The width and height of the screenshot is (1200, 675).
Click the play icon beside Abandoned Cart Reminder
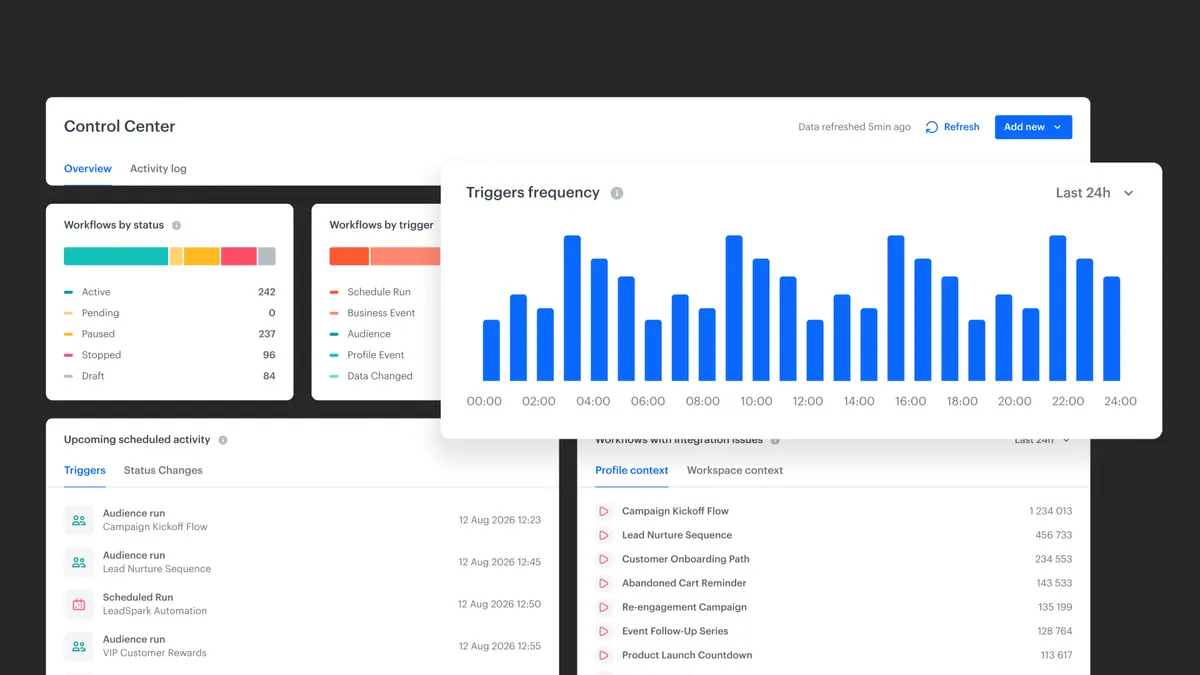(x=604, y=583)
